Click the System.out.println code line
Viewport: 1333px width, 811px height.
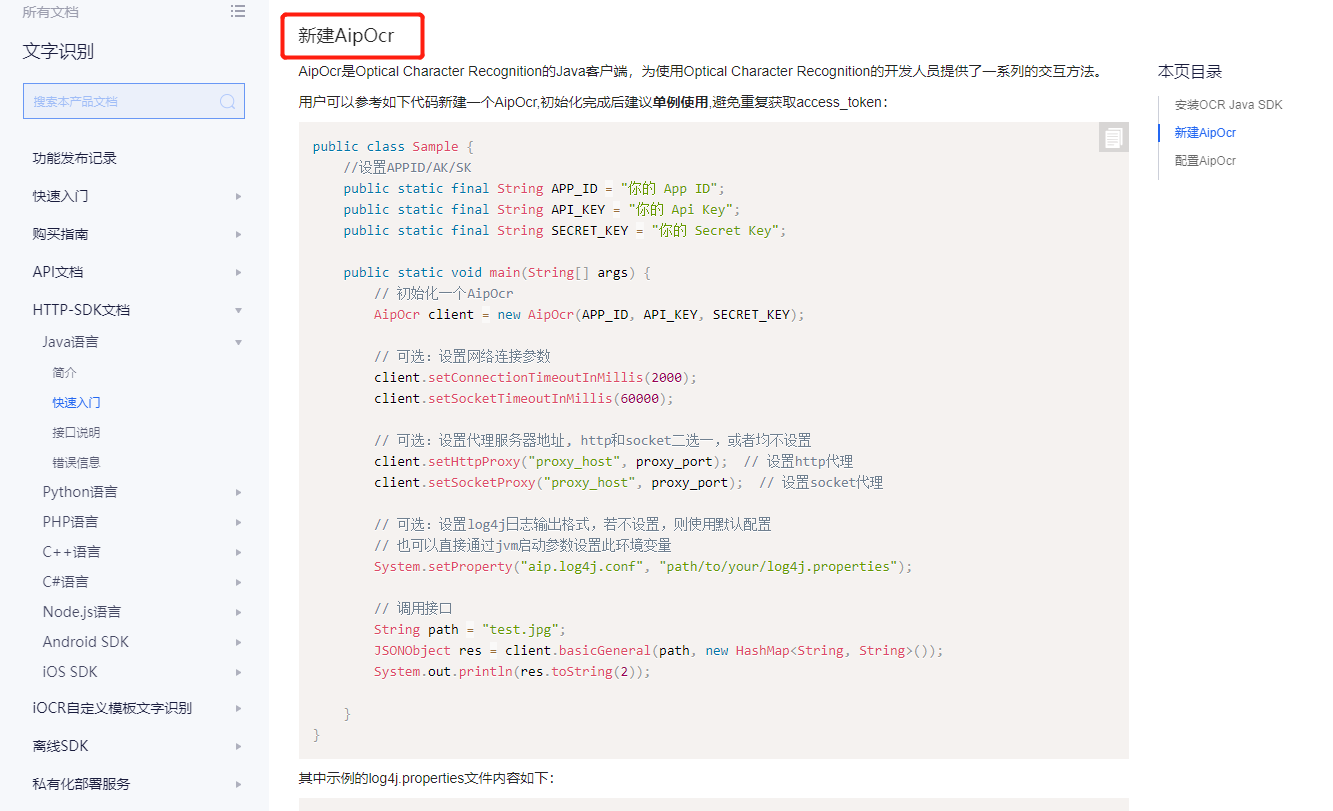click(512, 672)
